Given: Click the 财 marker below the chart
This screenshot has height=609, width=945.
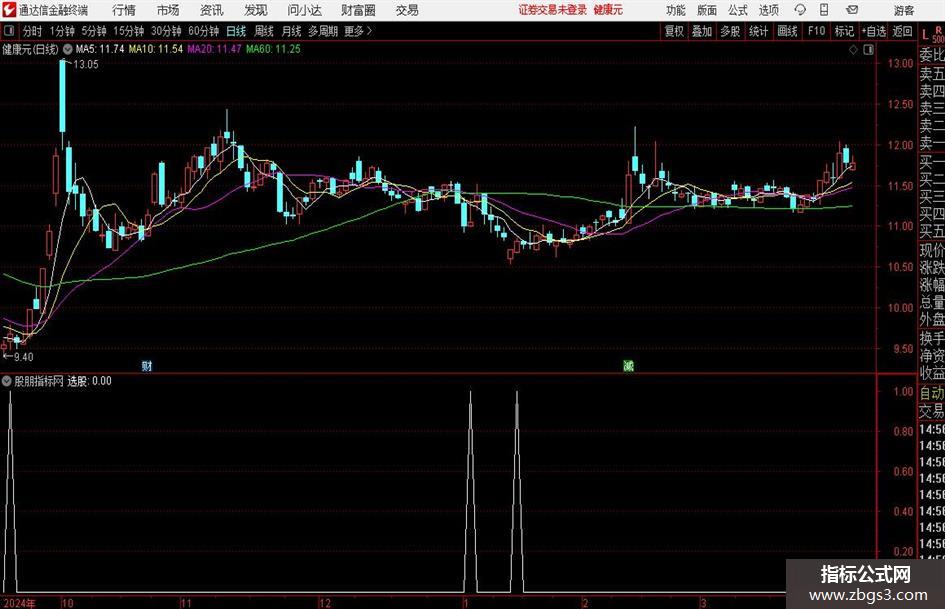Looking at the screenshot, I should 146,365.
